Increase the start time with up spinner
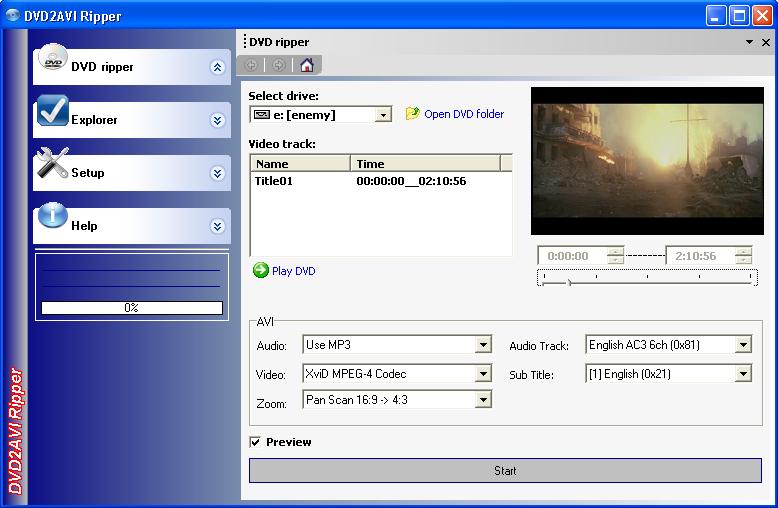This screenshot has width=778, height=508. [616, 252]
